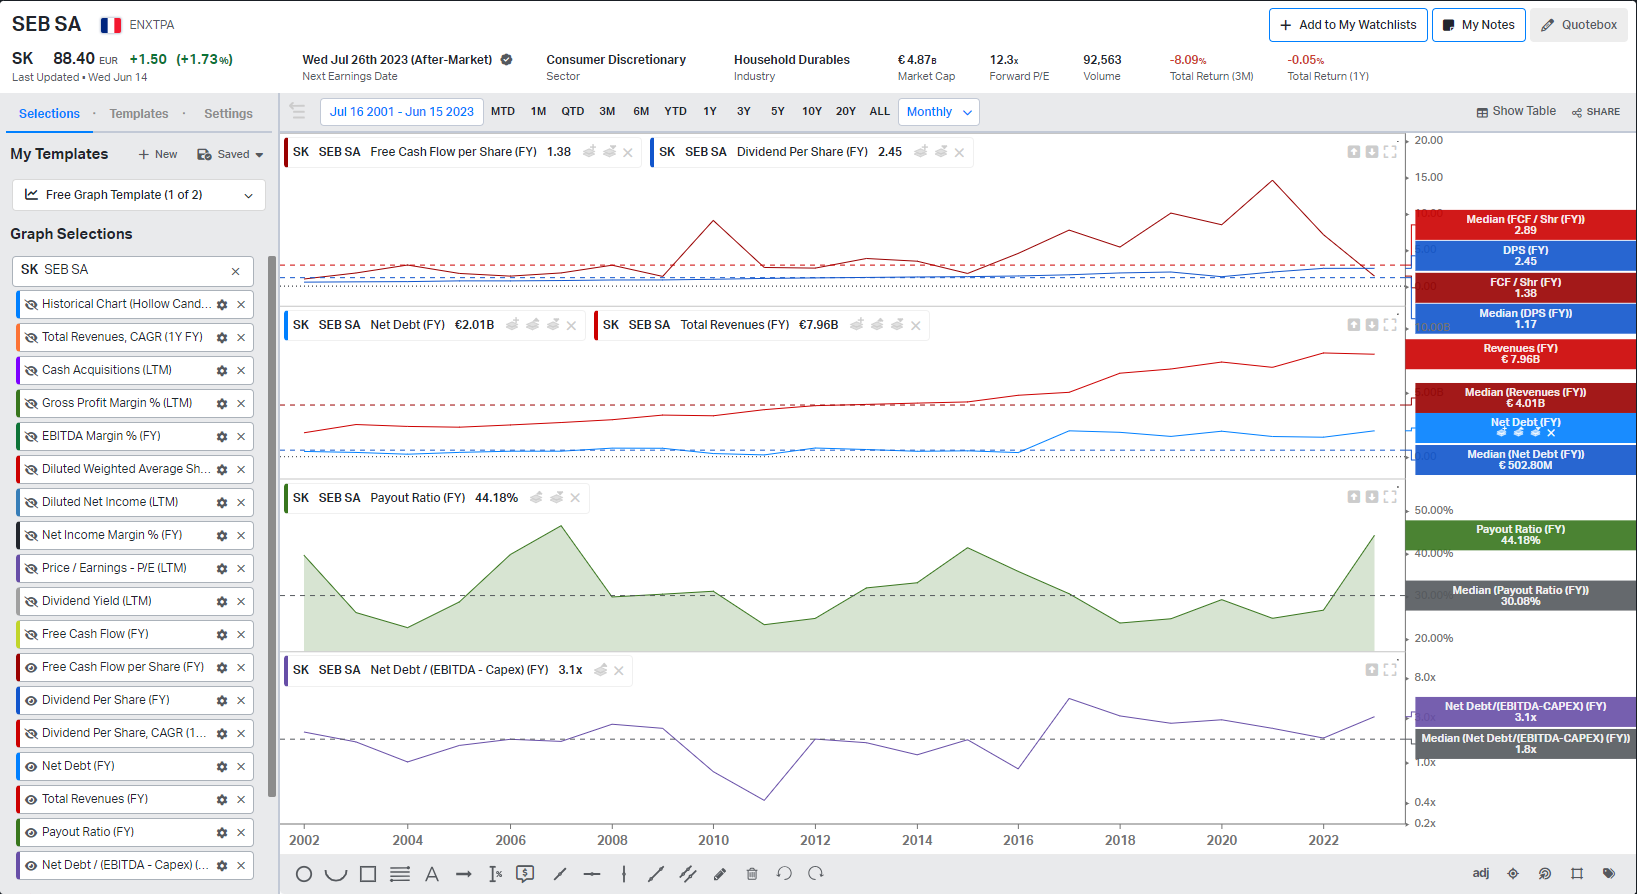Redo the last drawing action
The width and height of the screenshot is (1637, 894).
[x=816, y=874]
